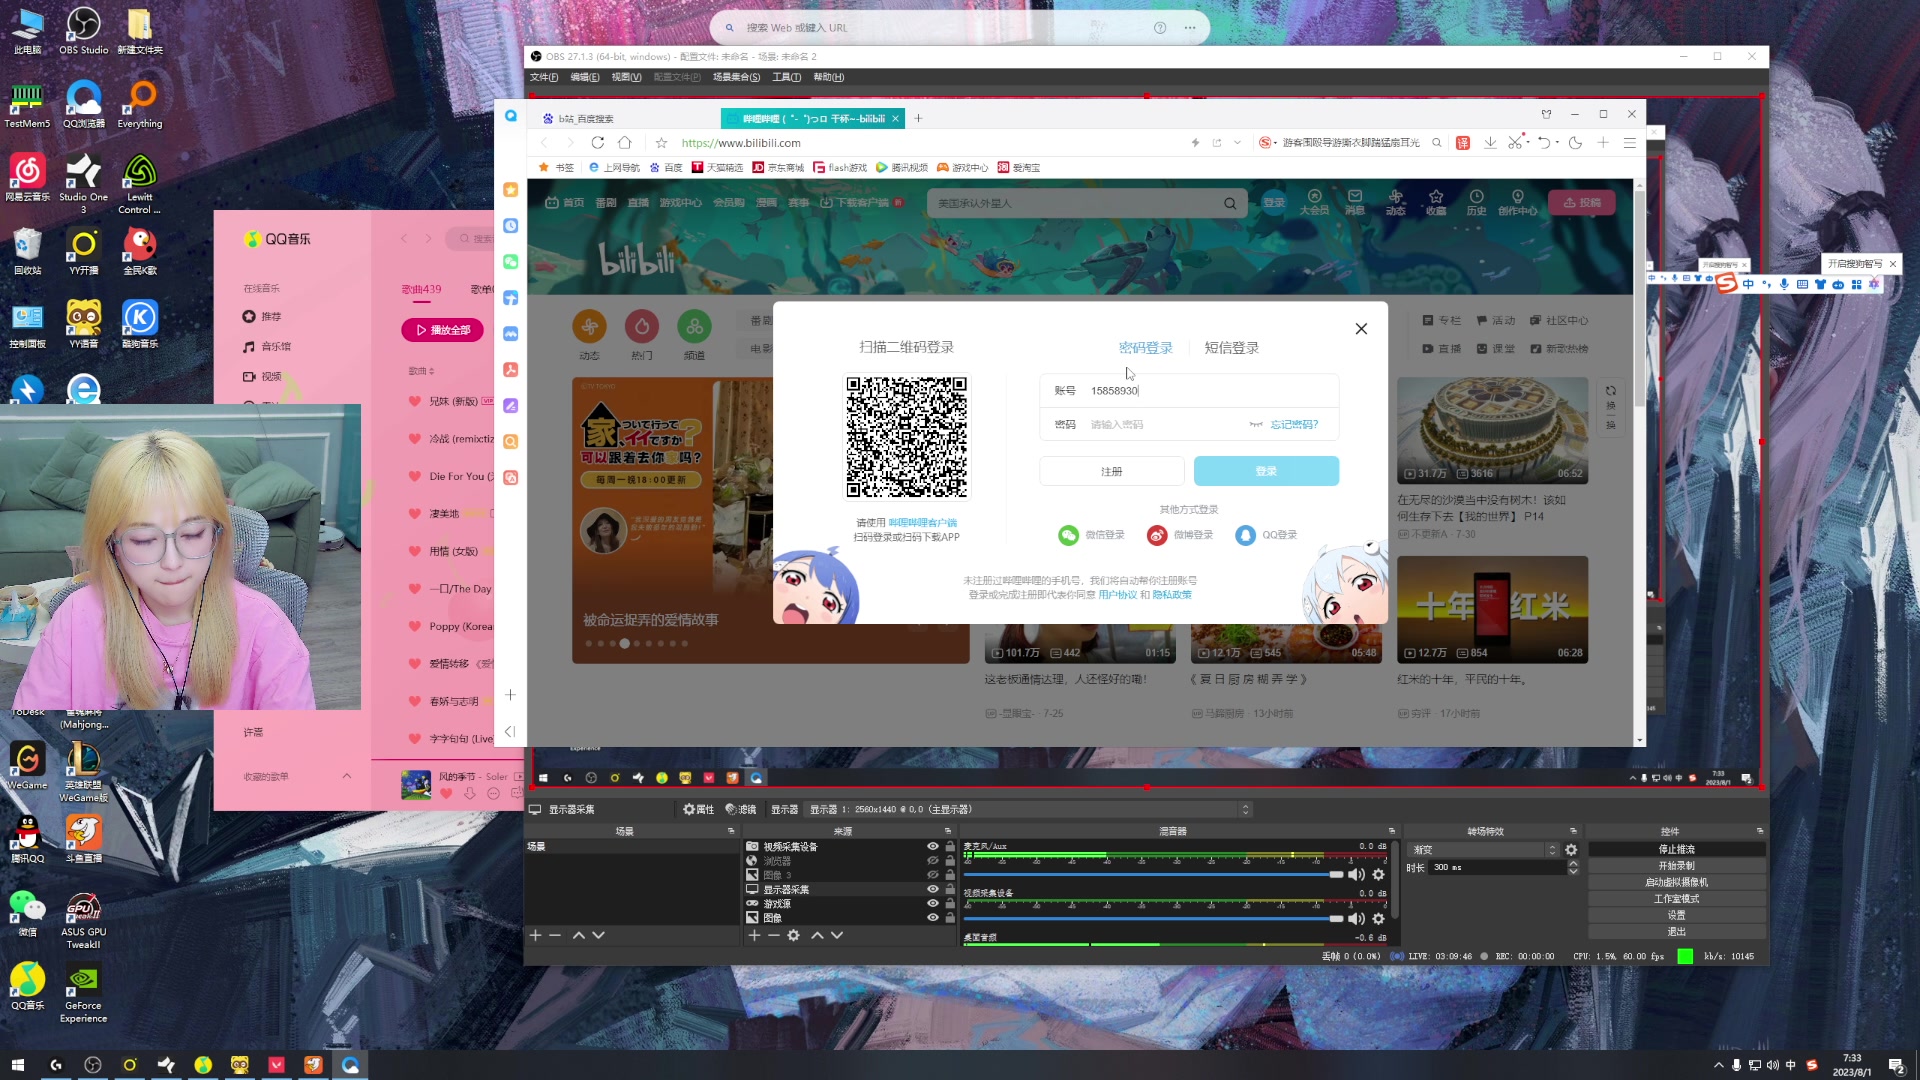Click the 微博登录 Weibo login icon
Viewport: 1920px width, 1080px height.
click(1157, 535)
